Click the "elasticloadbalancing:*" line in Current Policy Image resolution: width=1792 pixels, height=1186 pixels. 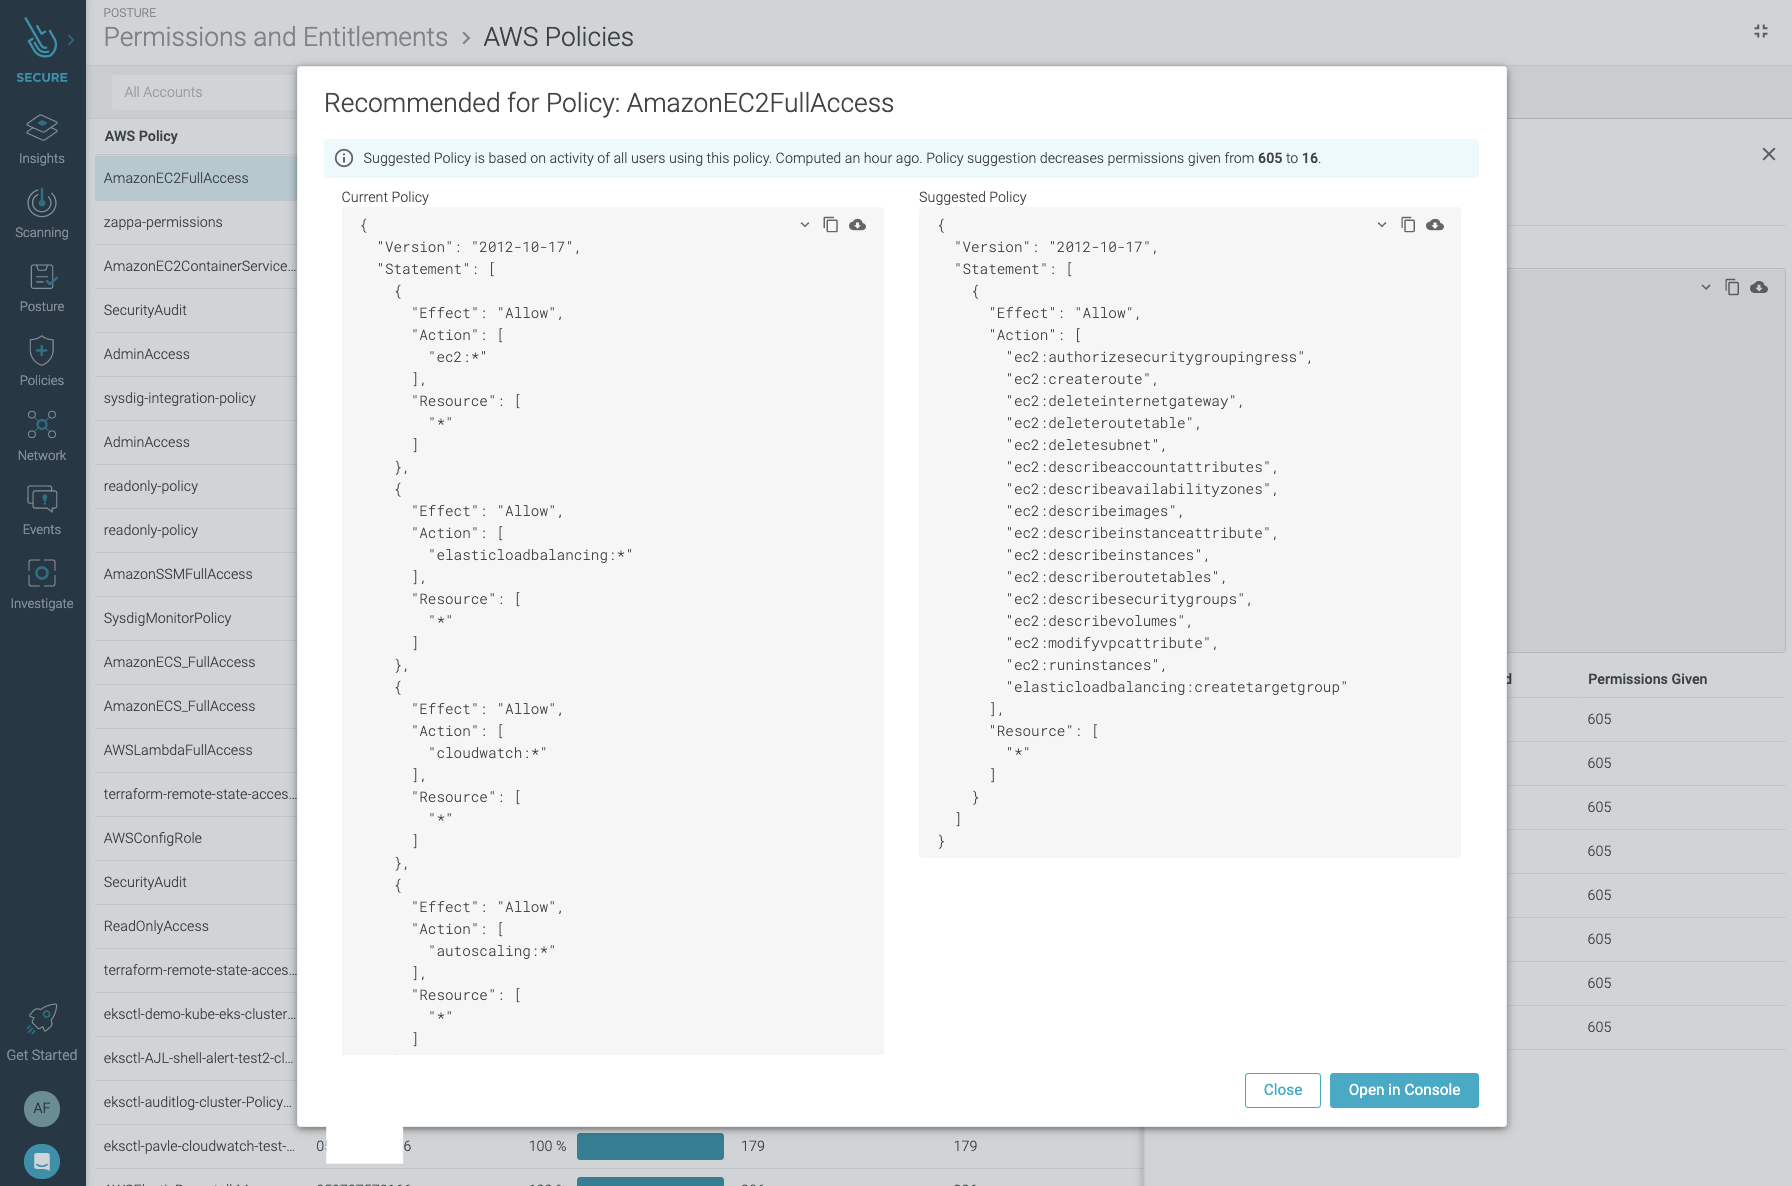click(x=530, y=555)
